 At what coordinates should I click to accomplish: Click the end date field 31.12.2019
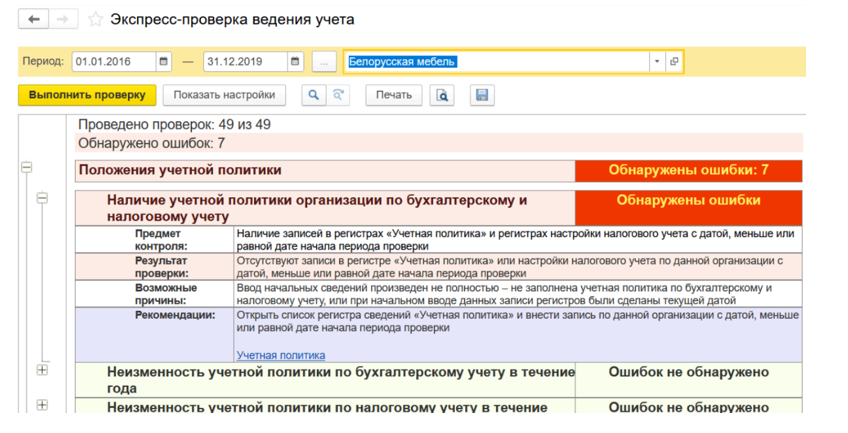(246, 62)
